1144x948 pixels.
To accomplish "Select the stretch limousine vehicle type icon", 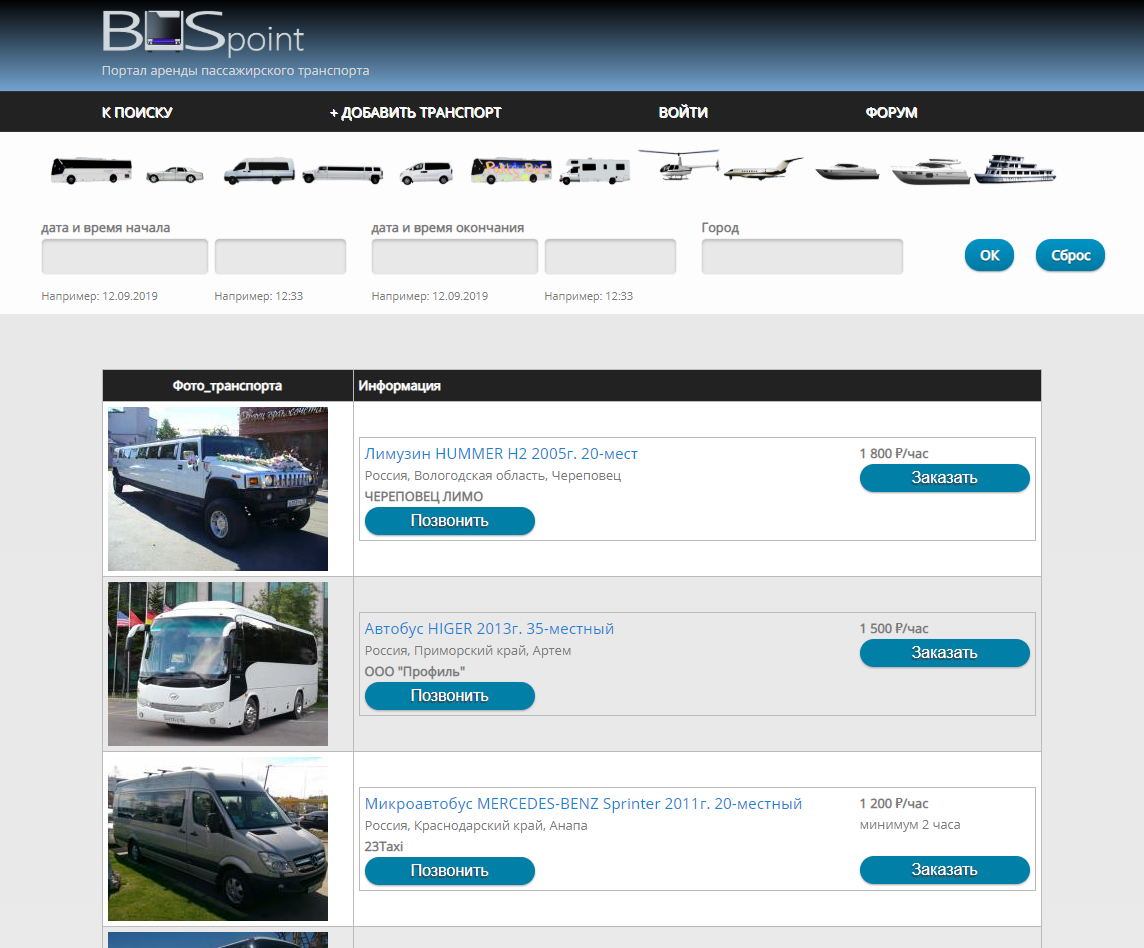I will tap(342, 174).
